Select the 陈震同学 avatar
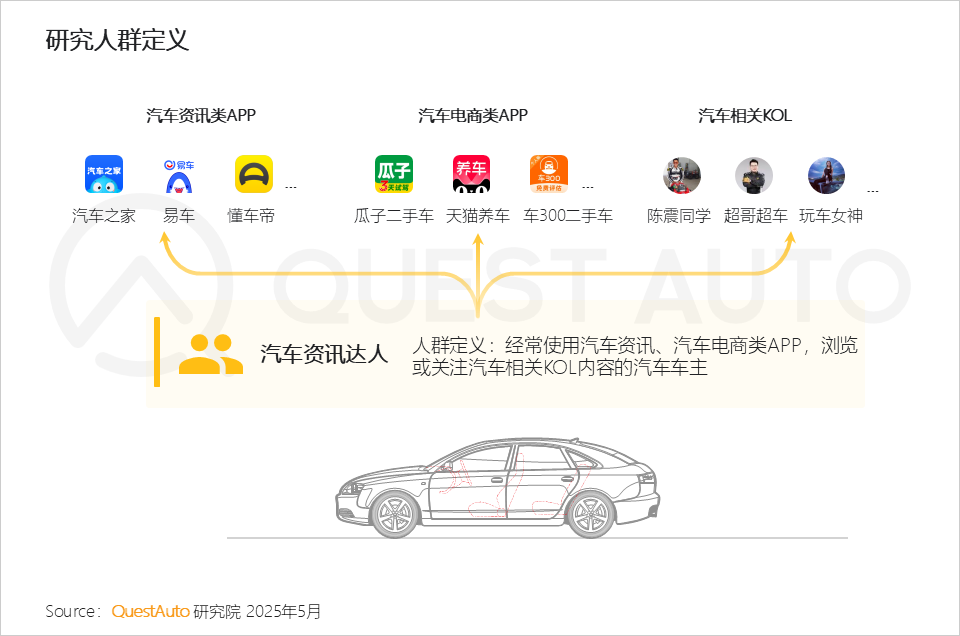 tap(681, 176)
